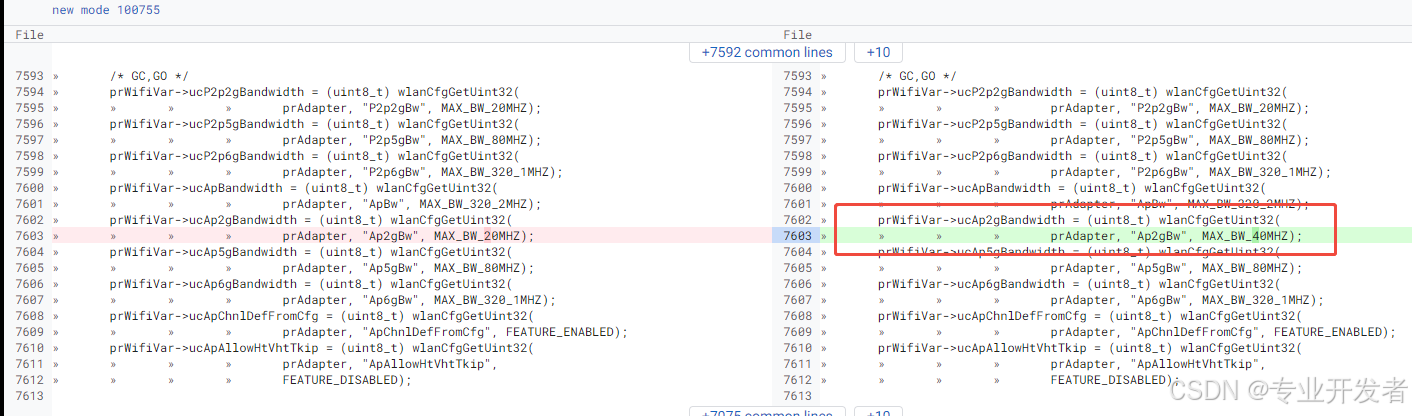Select line number 7603 in left pane
Viewport: 1412px width, 416px height.
pyautogui.click(x=29, y=236)
